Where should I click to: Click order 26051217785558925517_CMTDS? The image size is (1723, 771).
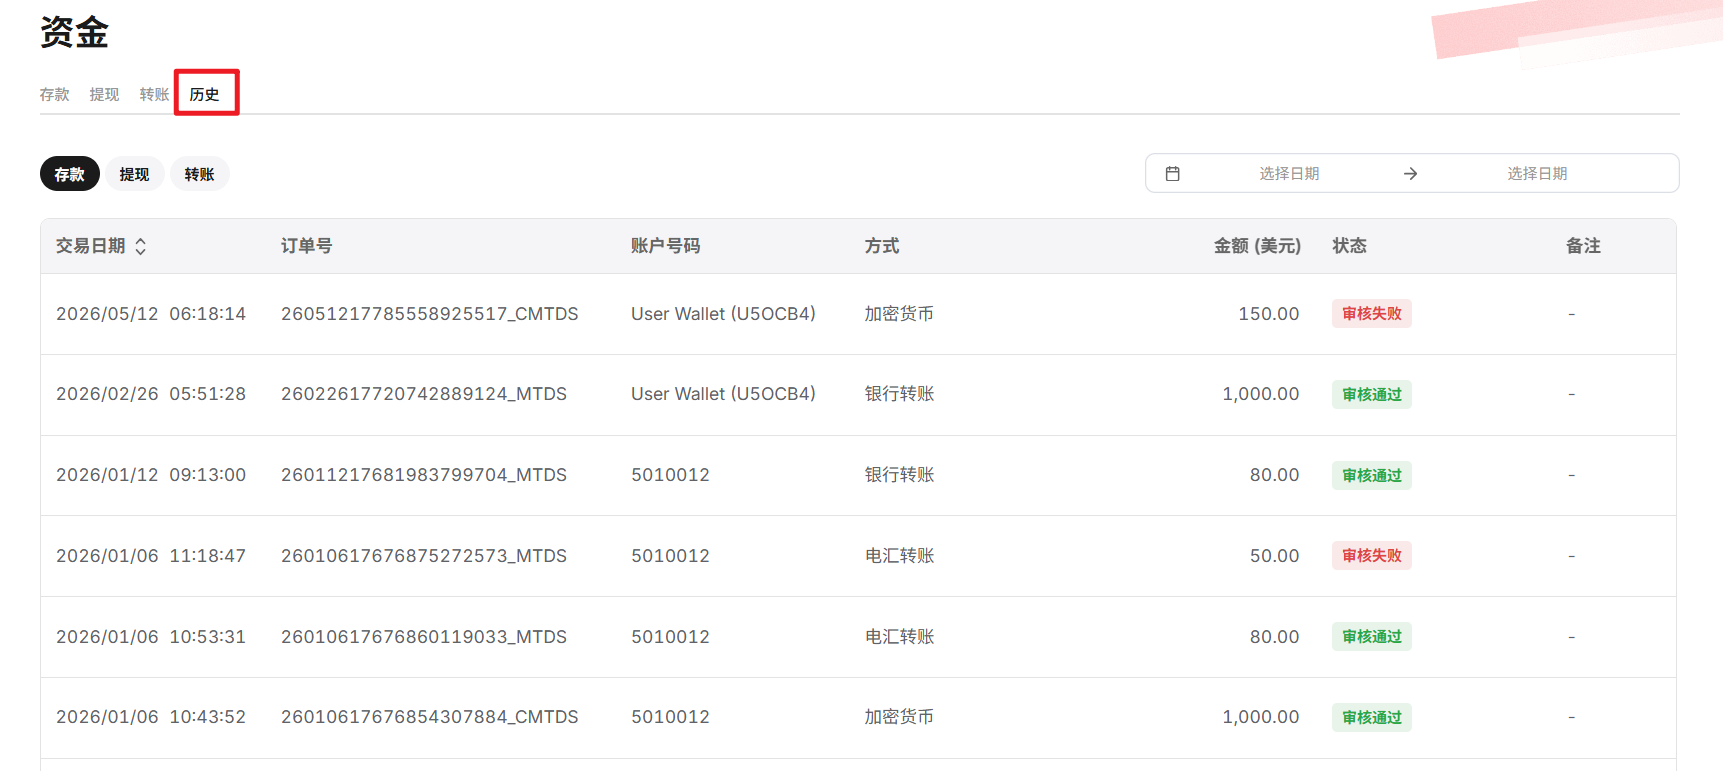pyautogui.click(x=430, y=314)
